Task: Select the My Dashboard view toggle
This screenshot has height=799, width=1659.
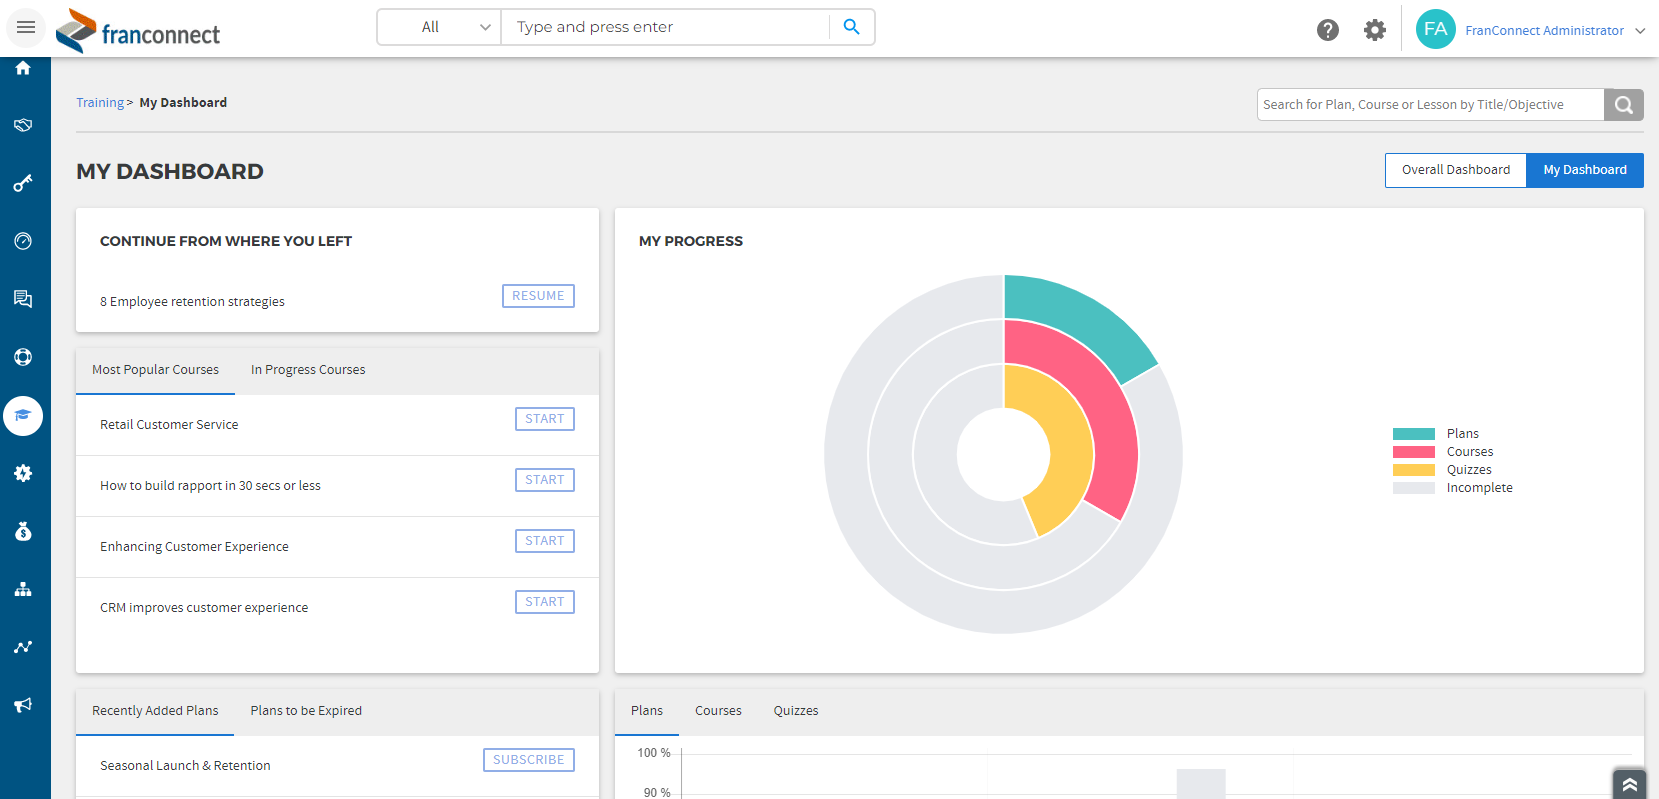Action: [1584, 170]
